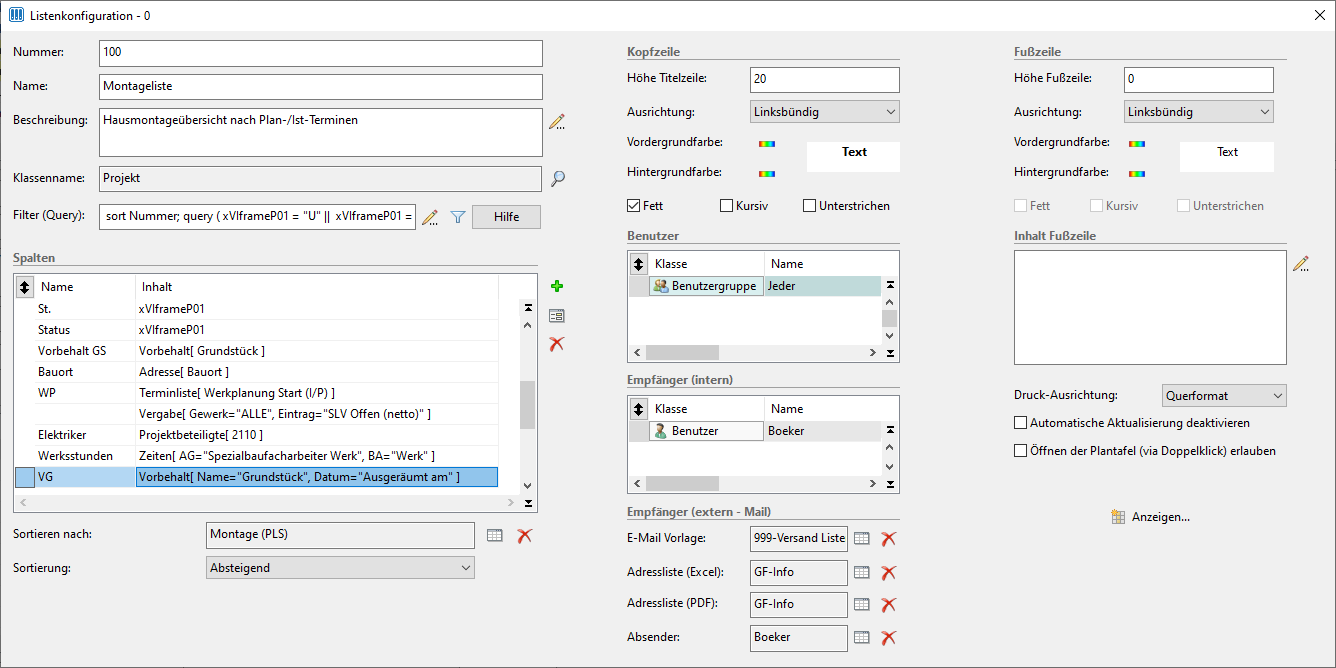1336x668 pixels.
Task: Enable Kursiv in Kopfzeile
Action: click(726, 206)
